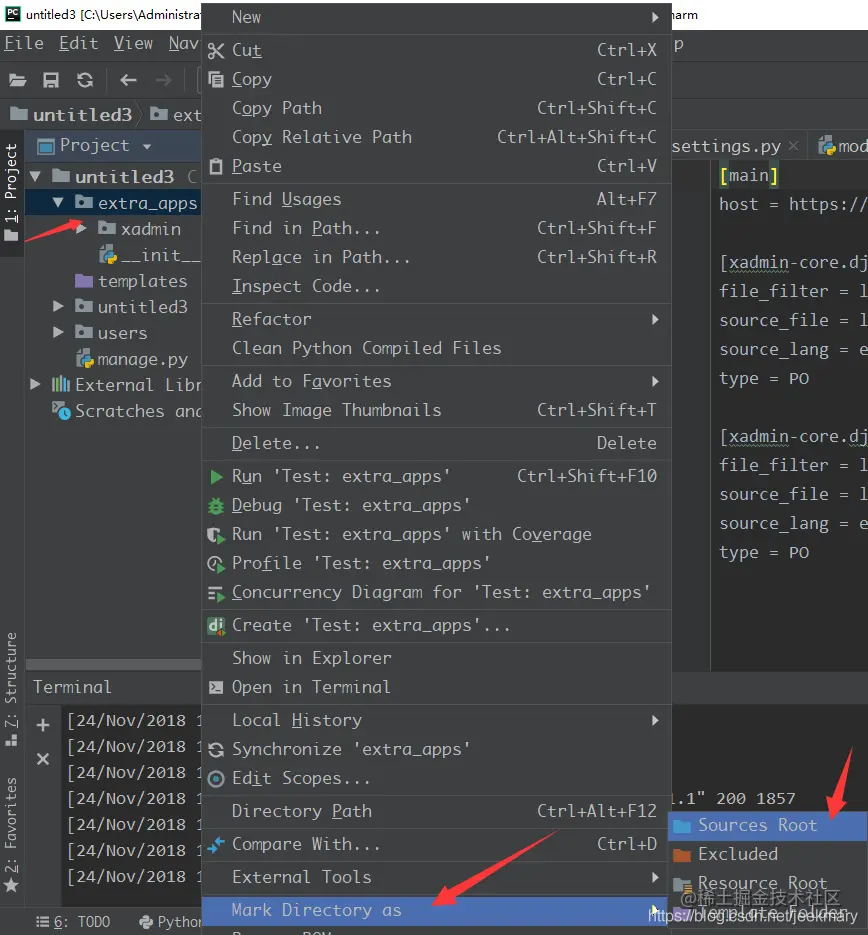868x935 pixels.
Task: Open the Structure side panel
Action: tap(11, 688)
